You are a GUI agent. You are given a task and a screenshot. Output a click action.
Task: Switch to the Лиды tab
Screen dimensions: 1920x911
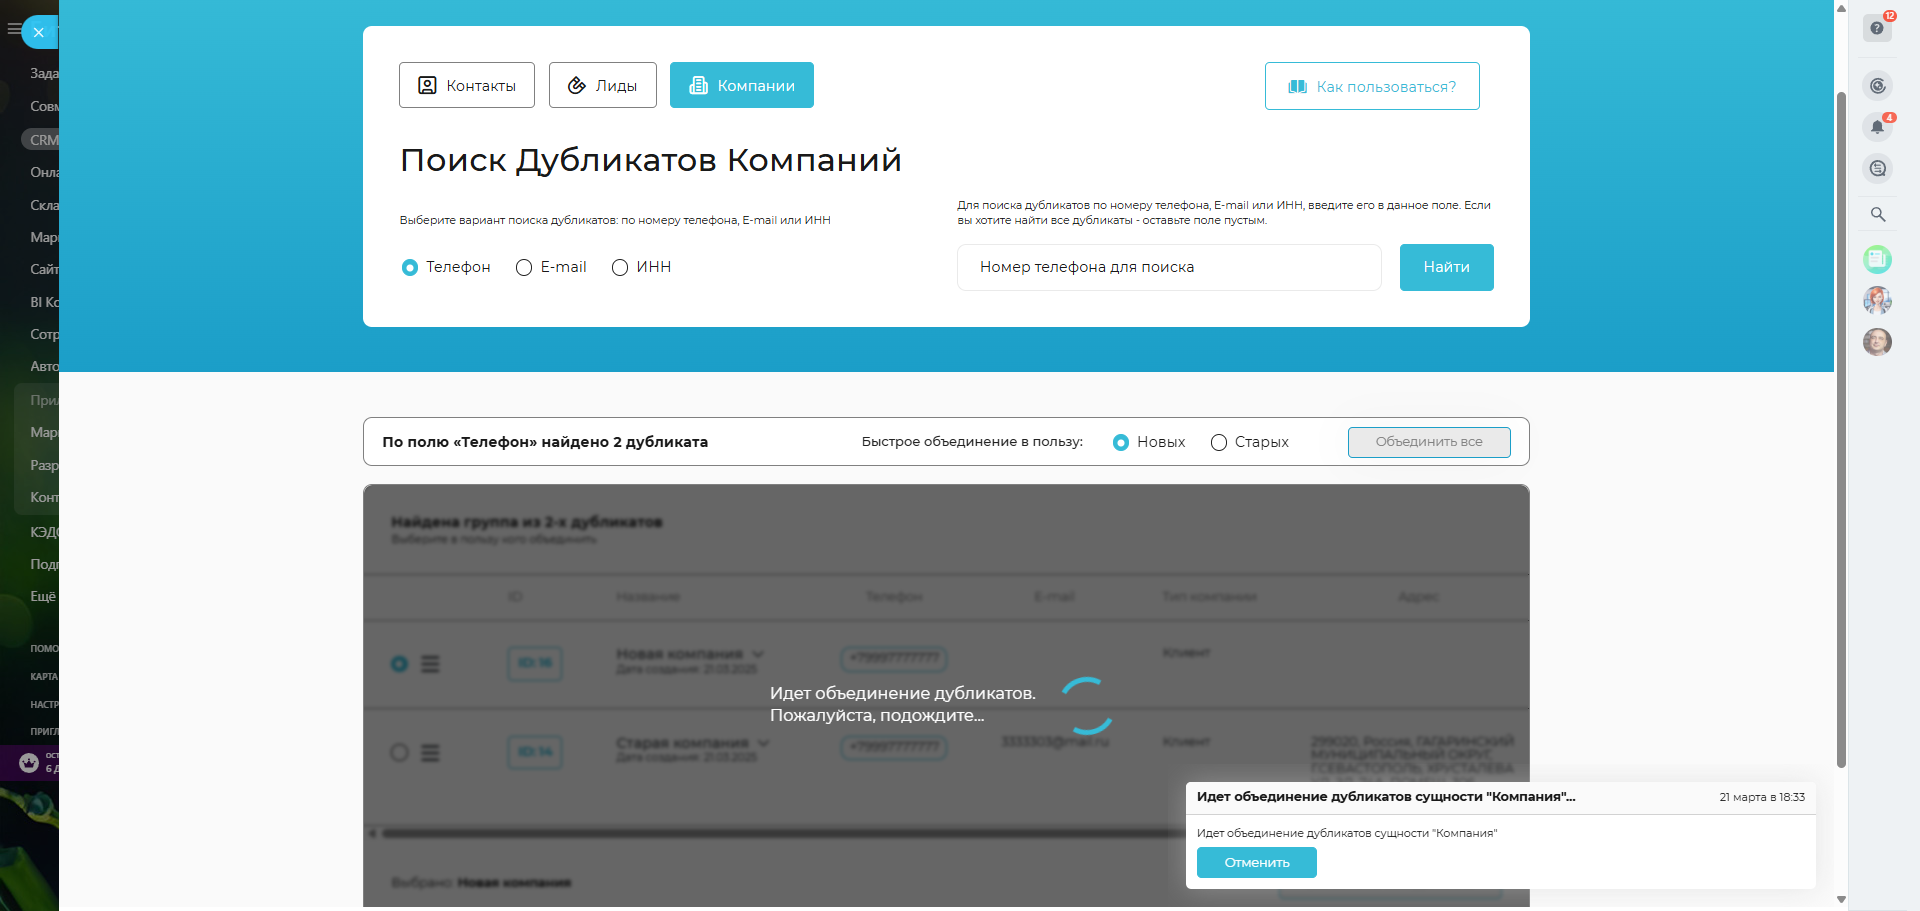point(602,85)
